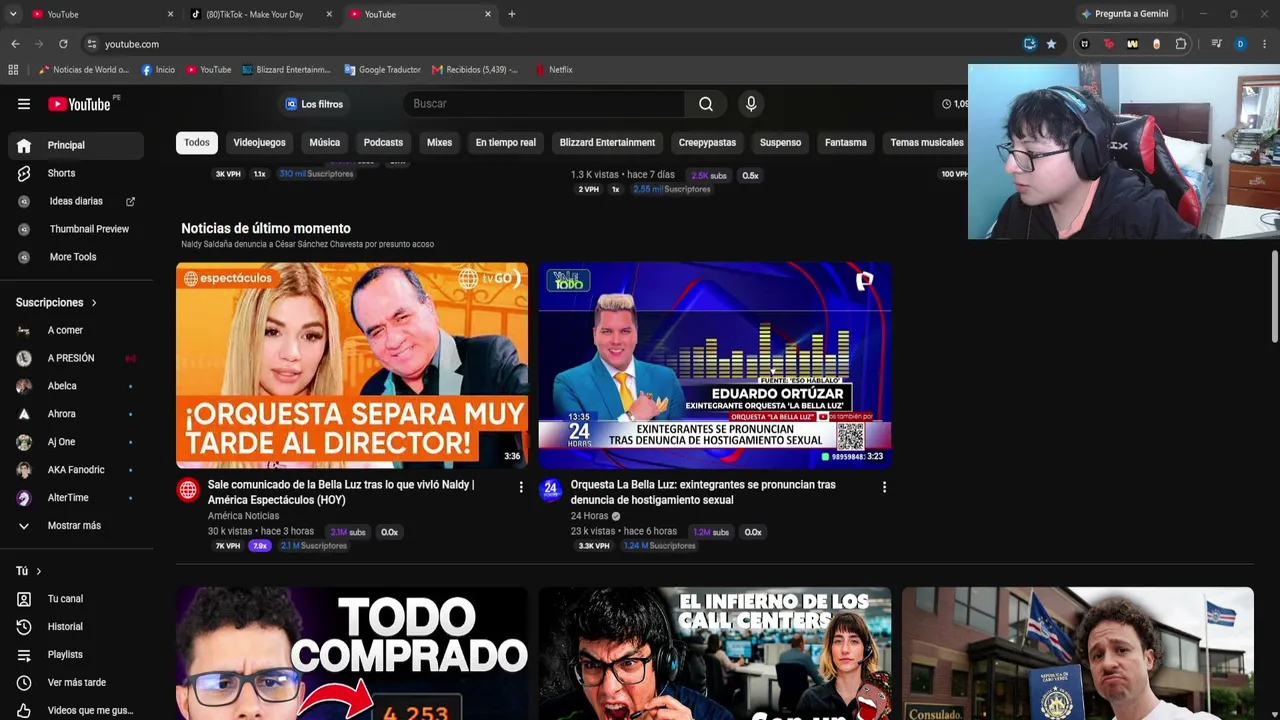The height and width of the screenshot is (720, 1280).
Task: Go back to previous page
Action: (x=15, y=44)
